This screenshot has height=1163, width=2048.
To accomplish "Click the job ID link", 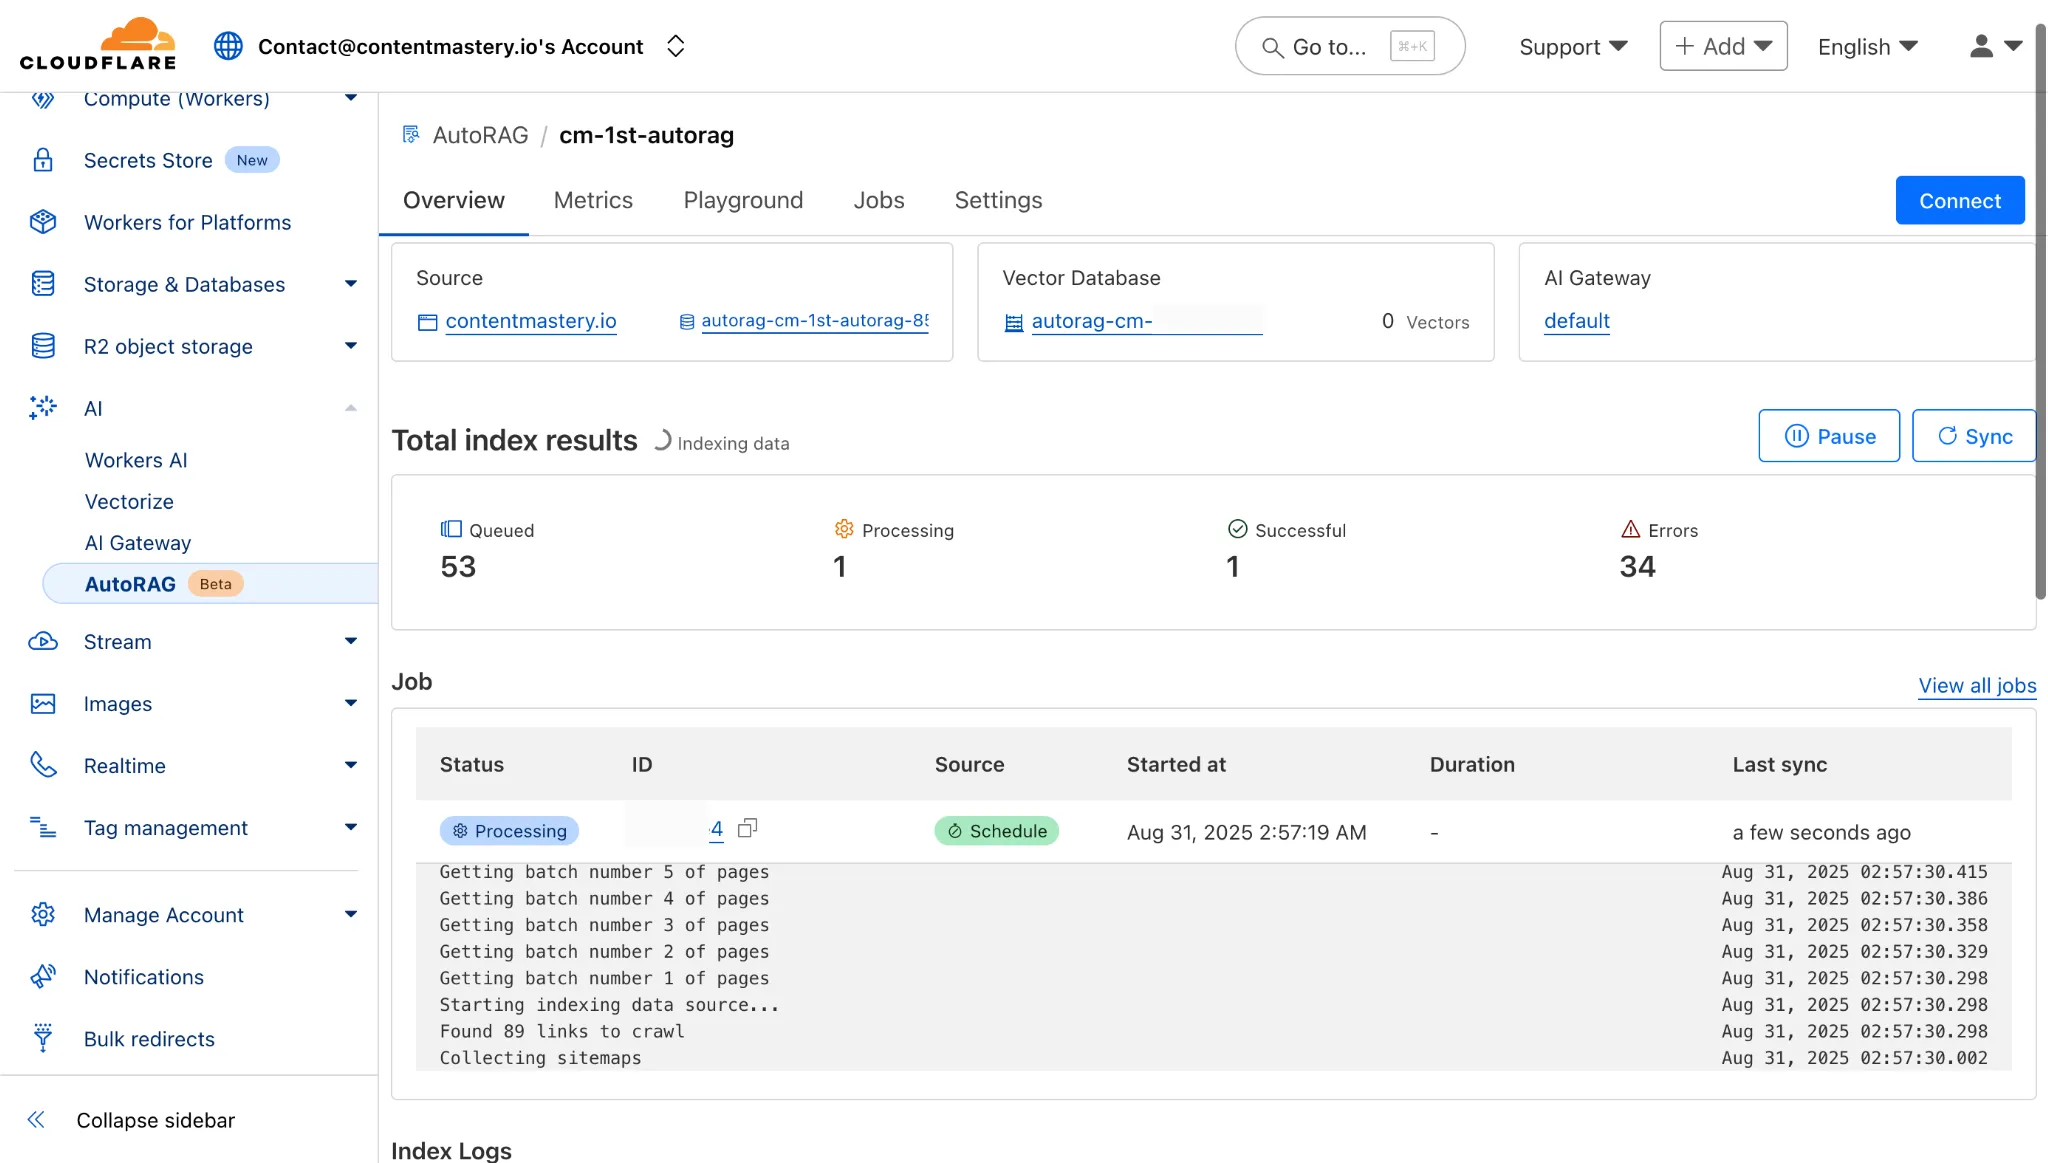I will (x=716, y=829).
